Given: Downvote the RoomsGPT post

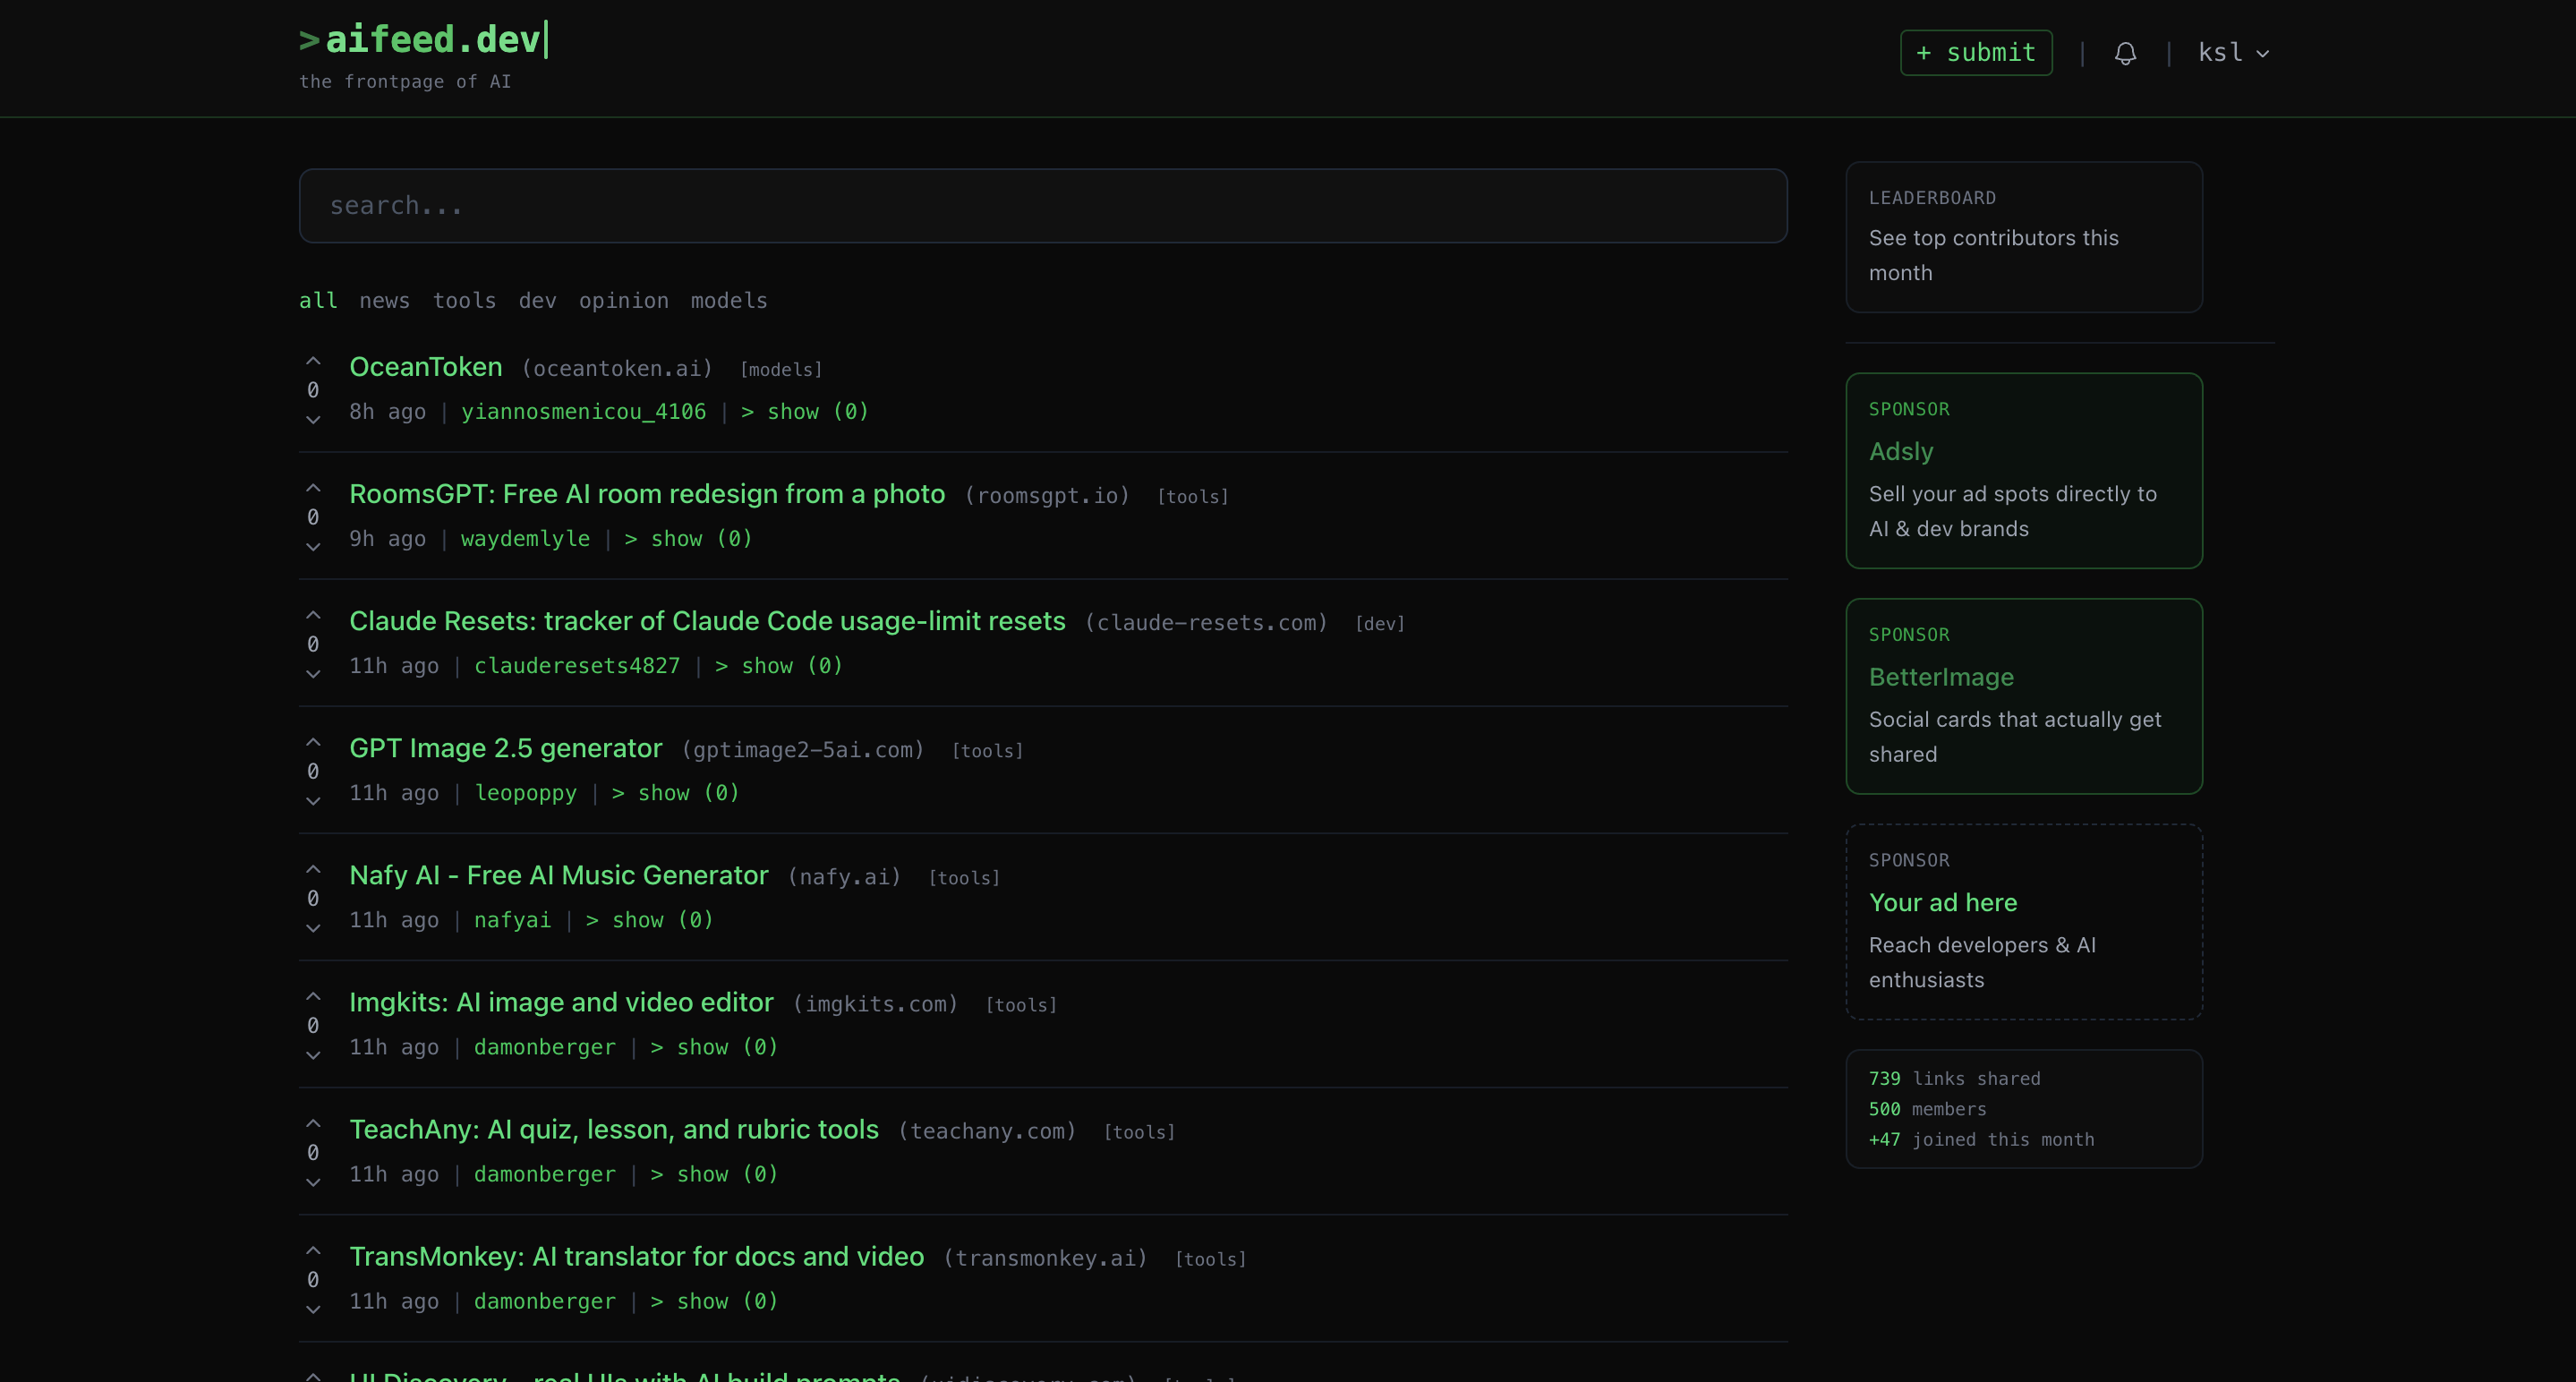Looking at the screenshot, I should tap(313, 547).
